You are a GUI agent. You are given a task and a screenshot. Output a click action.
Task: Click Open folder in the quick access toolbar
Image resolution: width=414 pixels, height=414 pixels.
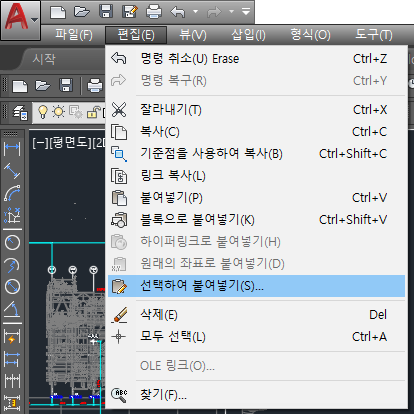[x=82, y=12]
